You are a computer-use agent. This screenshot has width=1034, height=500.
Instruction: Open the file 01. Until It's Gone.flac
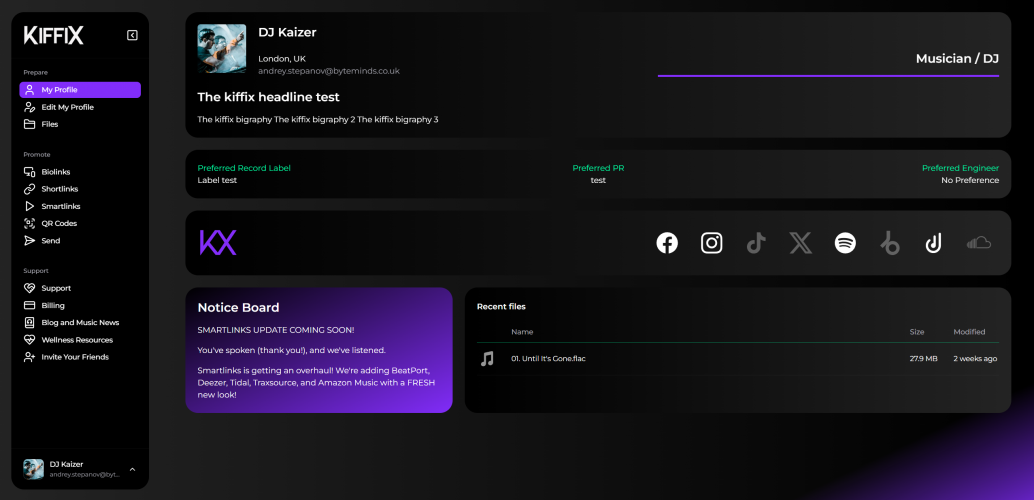point(548,359)
